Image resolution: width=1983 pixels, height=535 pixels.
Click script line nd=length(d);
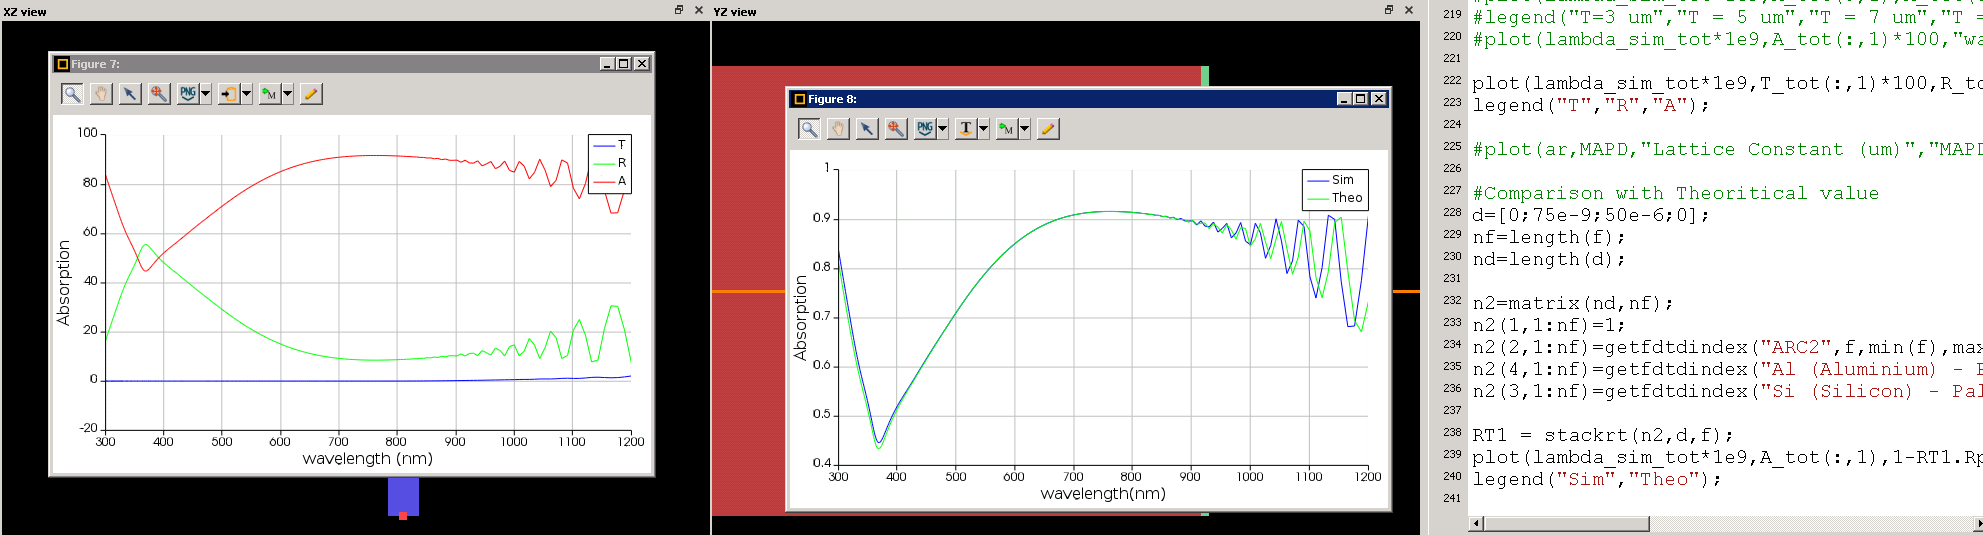(x=1549, y=260)
